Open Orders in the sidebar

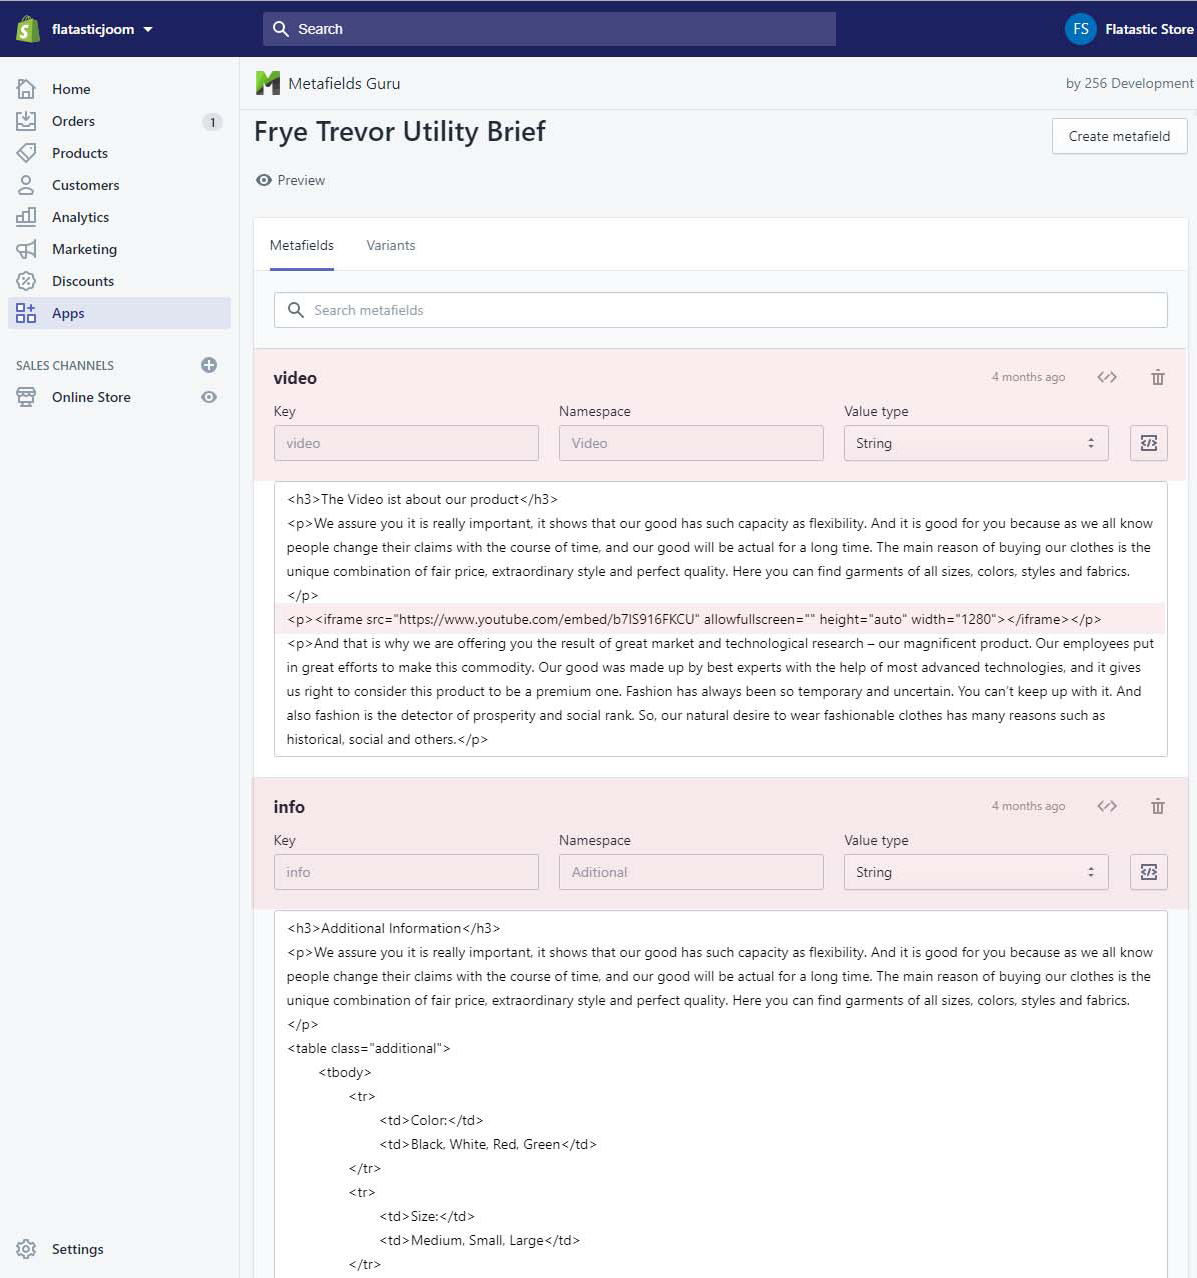(x=73, y=121)
